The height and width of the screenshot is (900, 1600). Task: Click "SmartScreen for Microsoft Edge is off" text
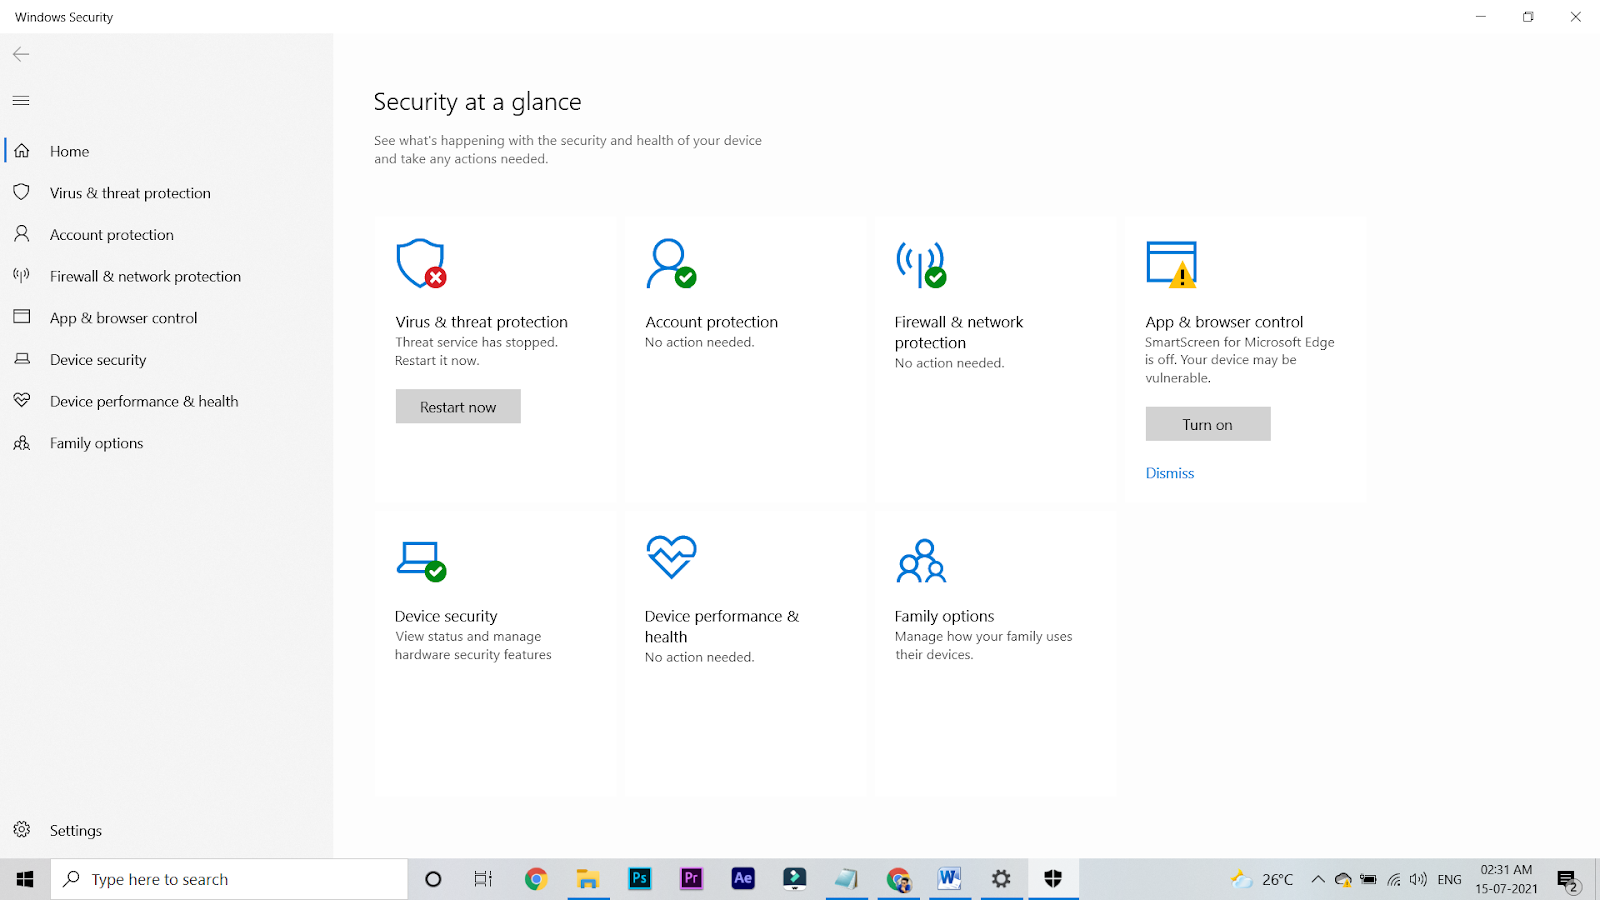[1240, 351]
